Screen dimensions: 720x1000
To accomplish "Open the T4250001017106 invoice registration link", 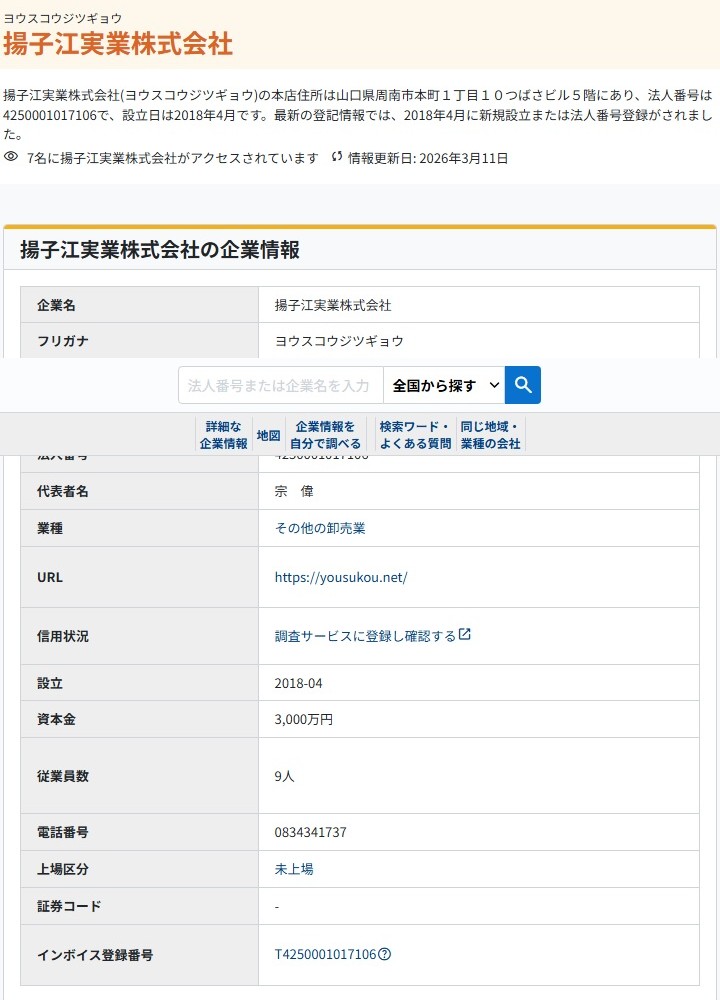I will pyautogui.click(x=325, y=954).
